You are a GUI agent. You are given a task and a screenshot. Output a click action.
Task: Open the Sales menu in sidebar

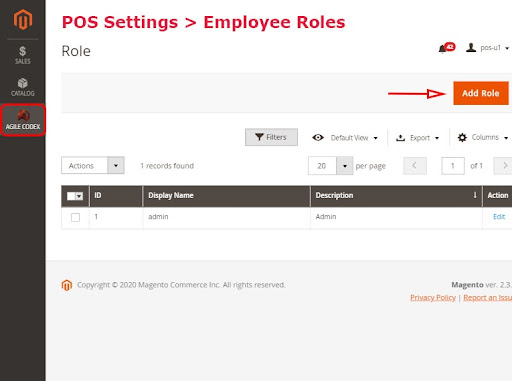tap(23, 55)
